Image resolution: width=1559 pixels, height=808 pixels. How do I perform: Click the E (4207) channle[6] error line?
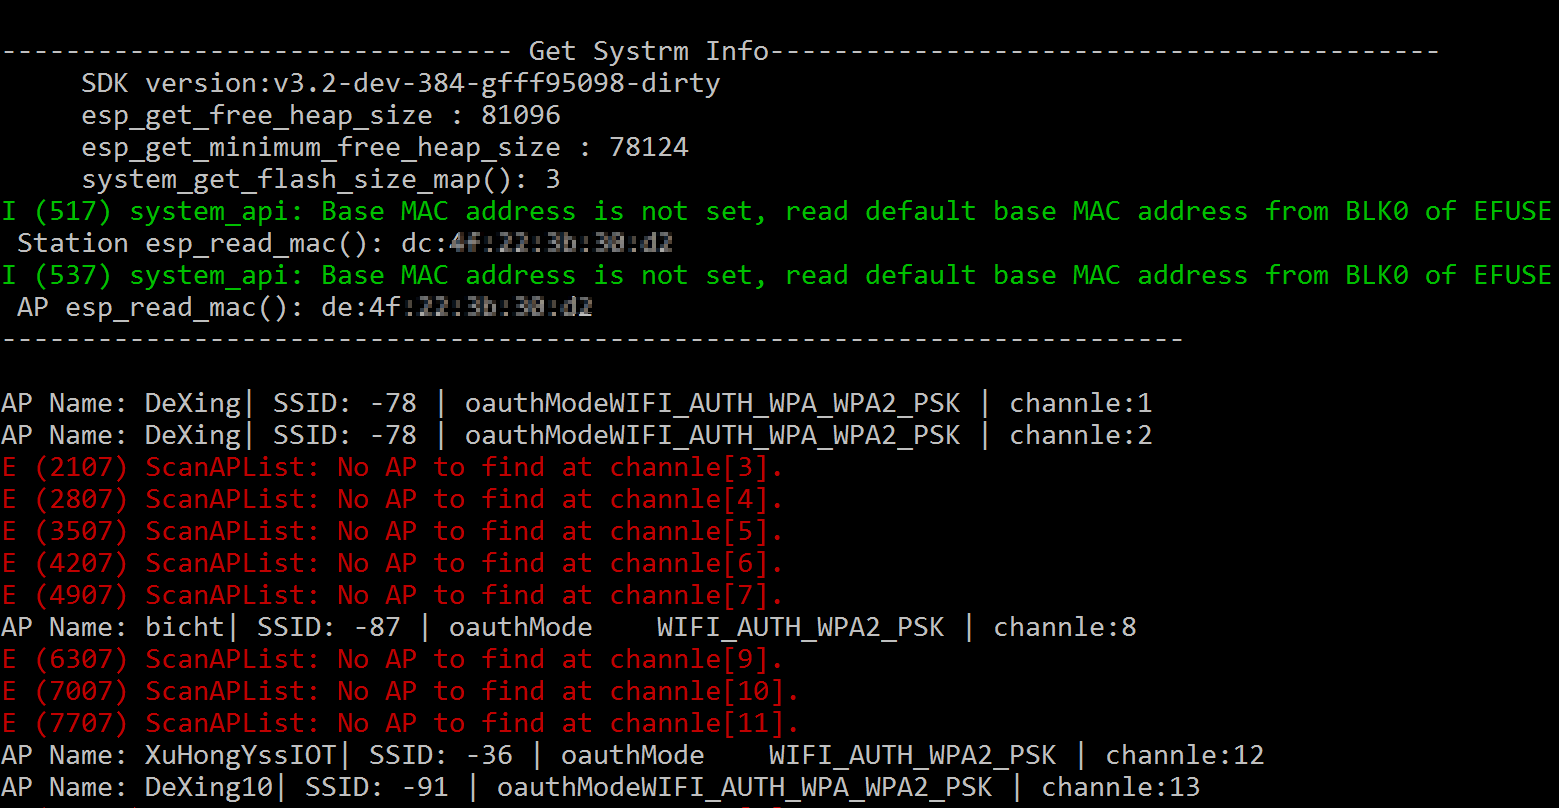point(393,563)
